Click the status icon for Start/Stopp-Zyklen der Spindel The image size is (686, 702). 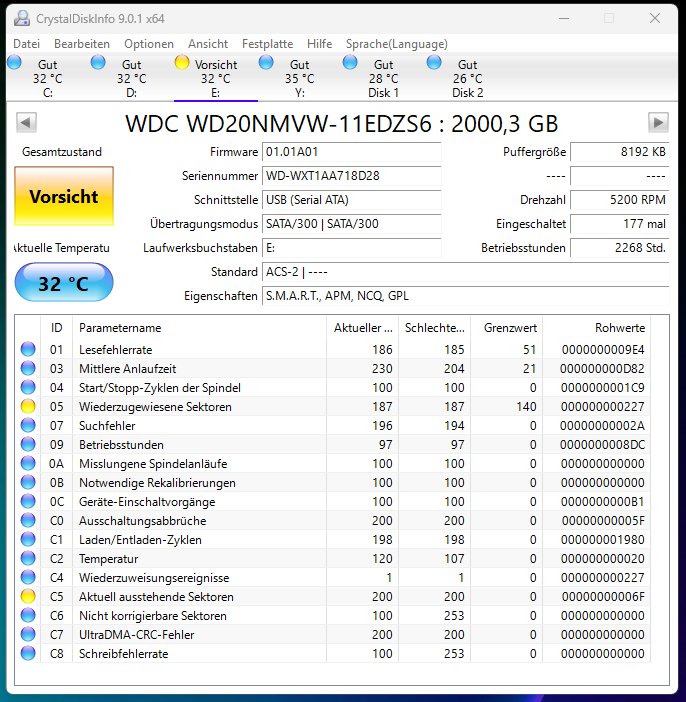(28, 387)
